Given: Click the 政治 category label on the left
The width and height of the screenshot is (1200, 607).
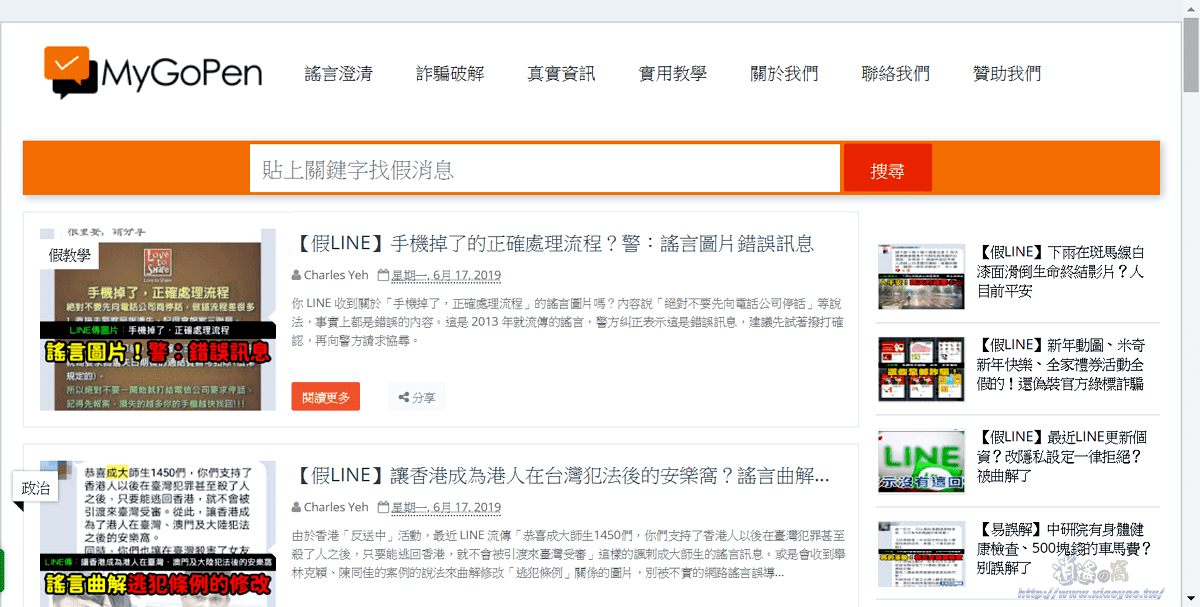Looking at the screenshot, I should pyautogui.click(x=33, y=489).
